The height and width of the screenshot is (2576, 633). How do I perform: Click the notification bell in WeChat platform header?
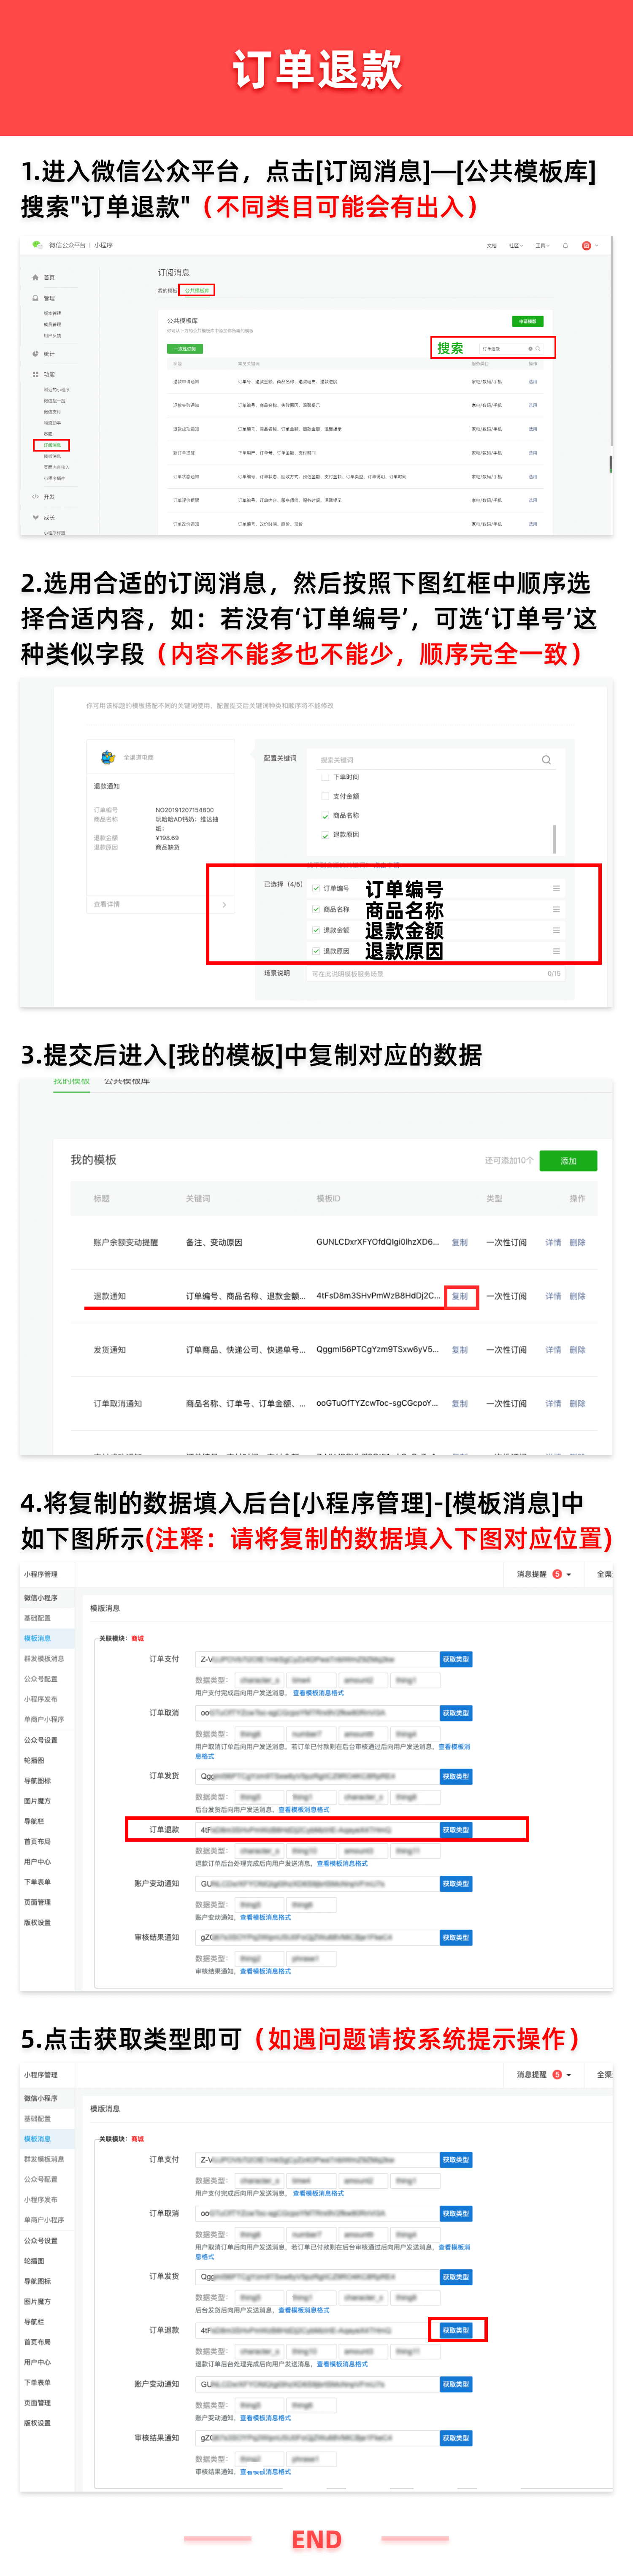click(x=565, y=245)
